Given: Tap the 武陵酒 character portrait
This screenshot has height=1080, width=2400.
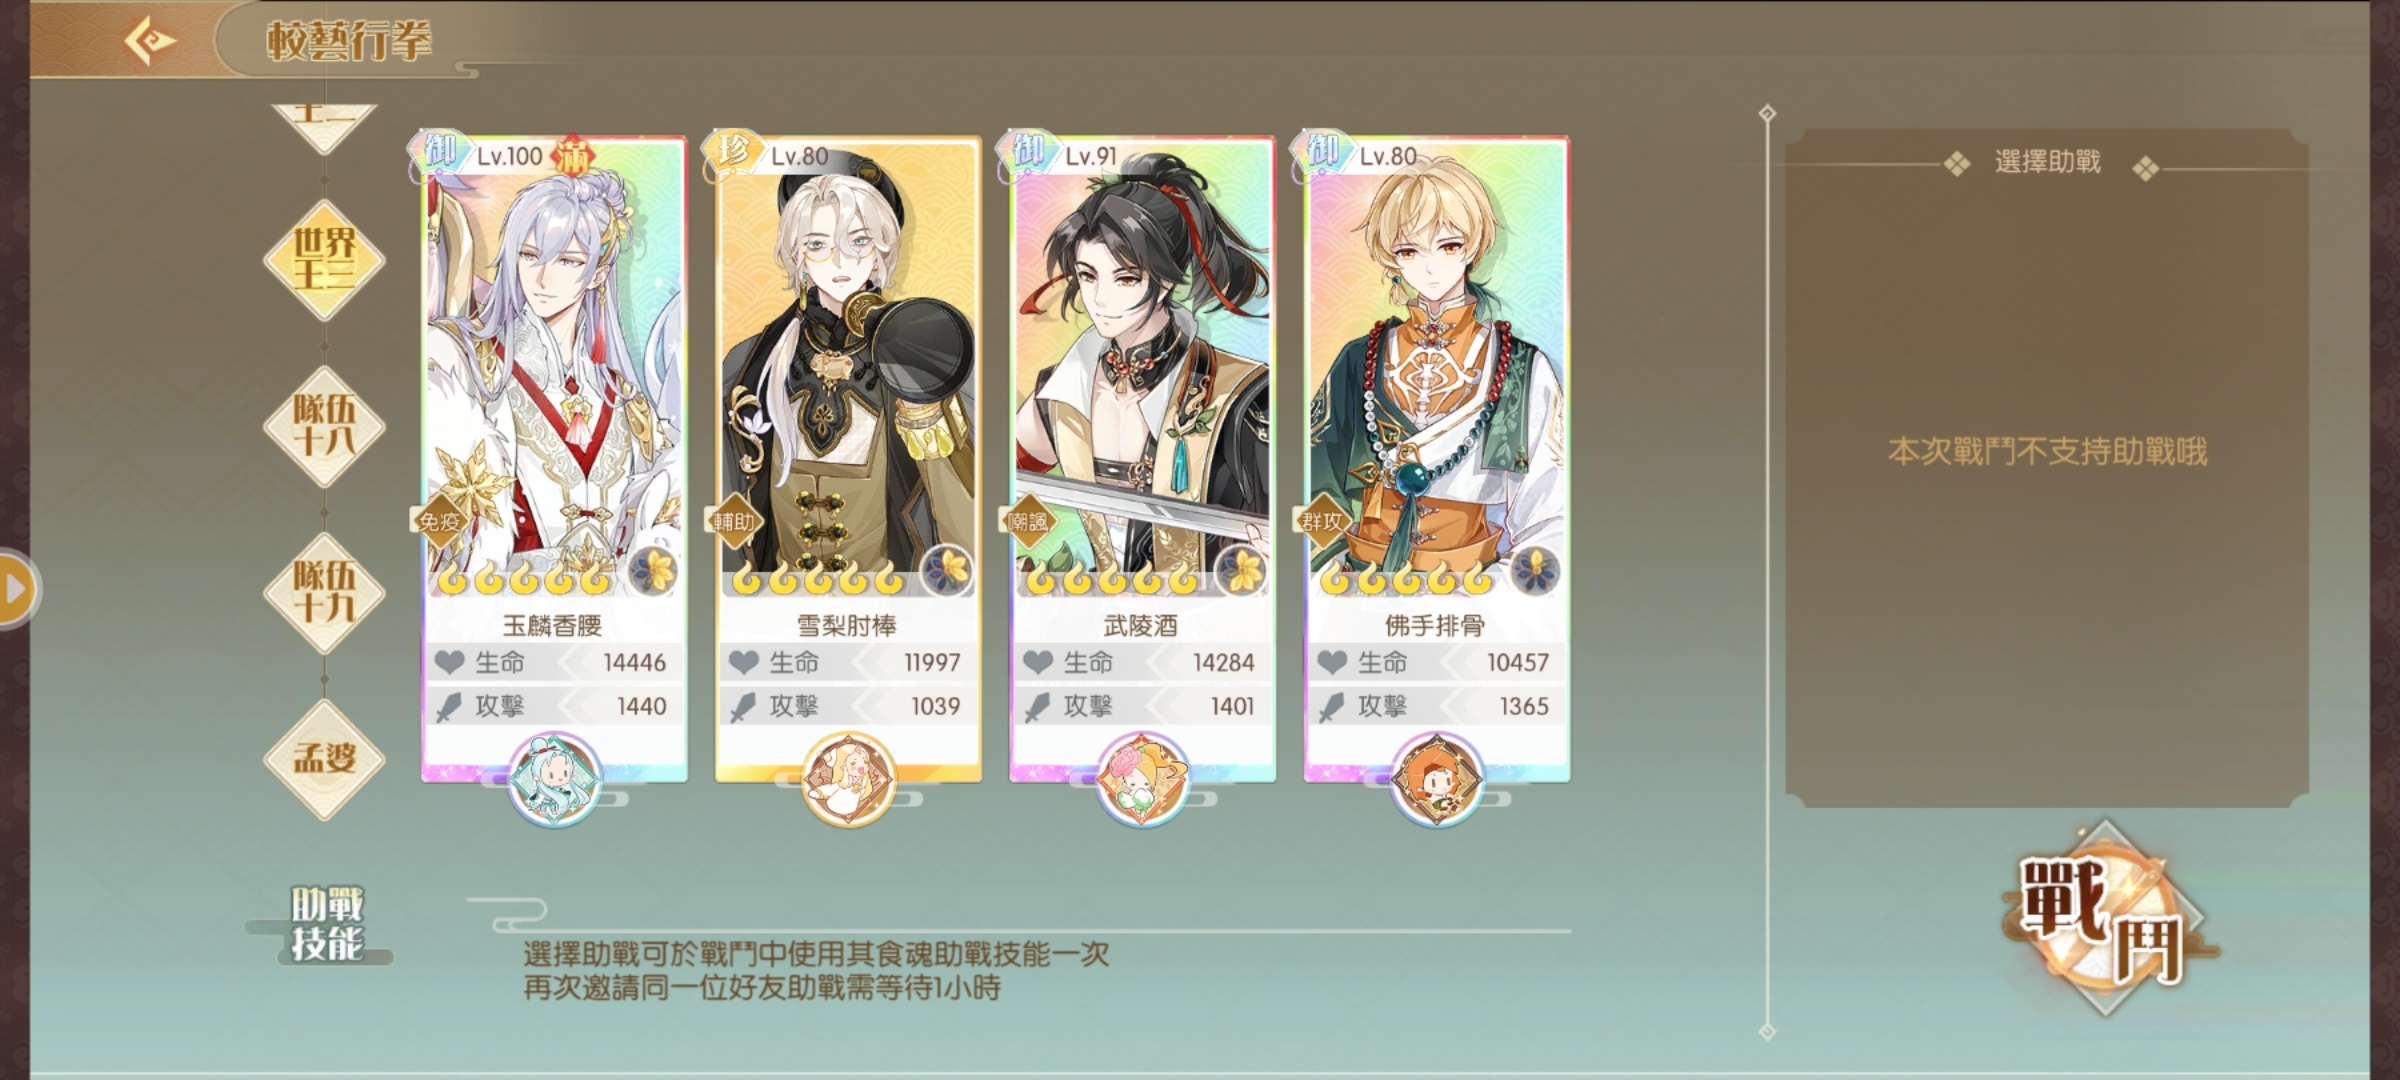Looking at the screenshot, I should pos(1142,370).
